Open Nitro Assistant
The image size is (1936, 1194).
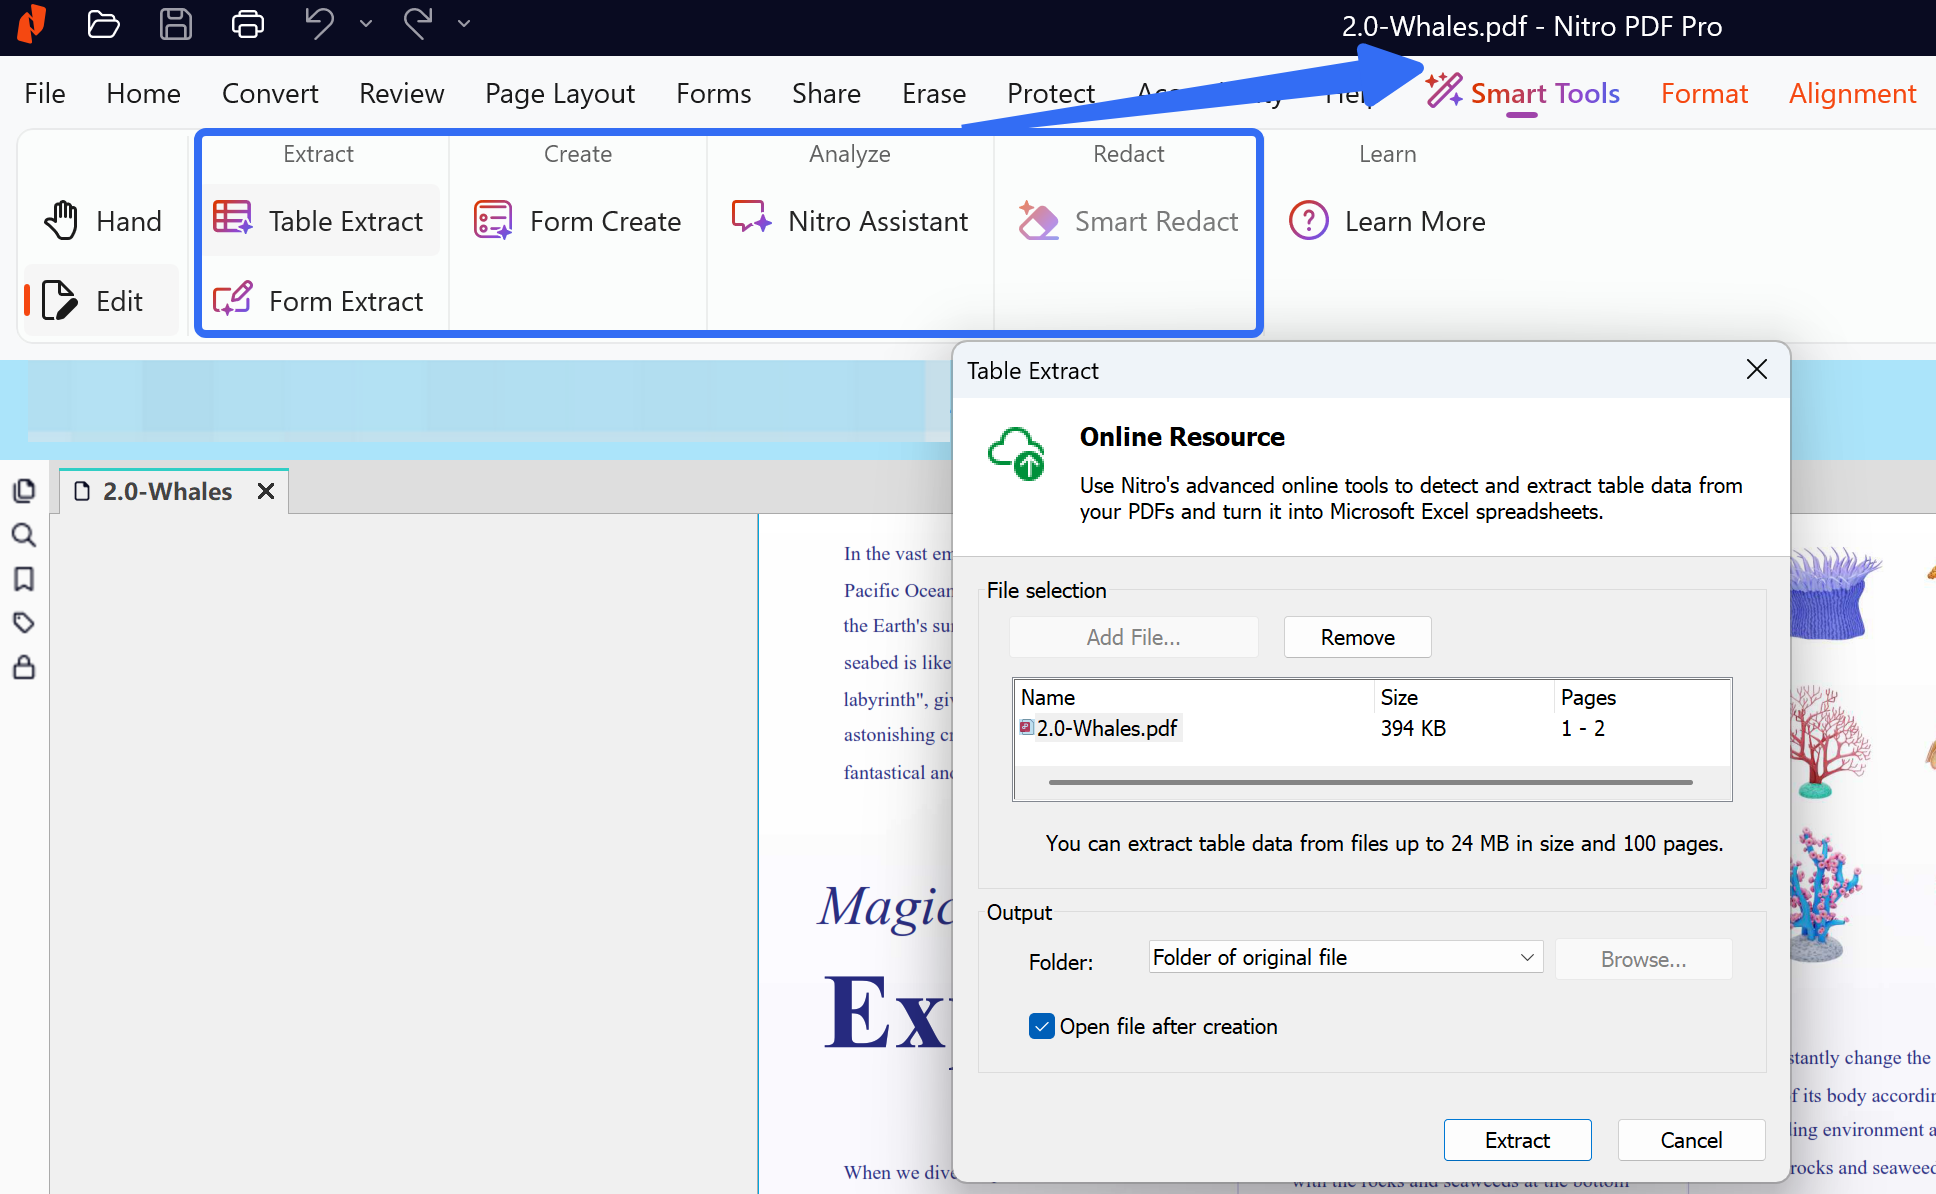[850, 221]
